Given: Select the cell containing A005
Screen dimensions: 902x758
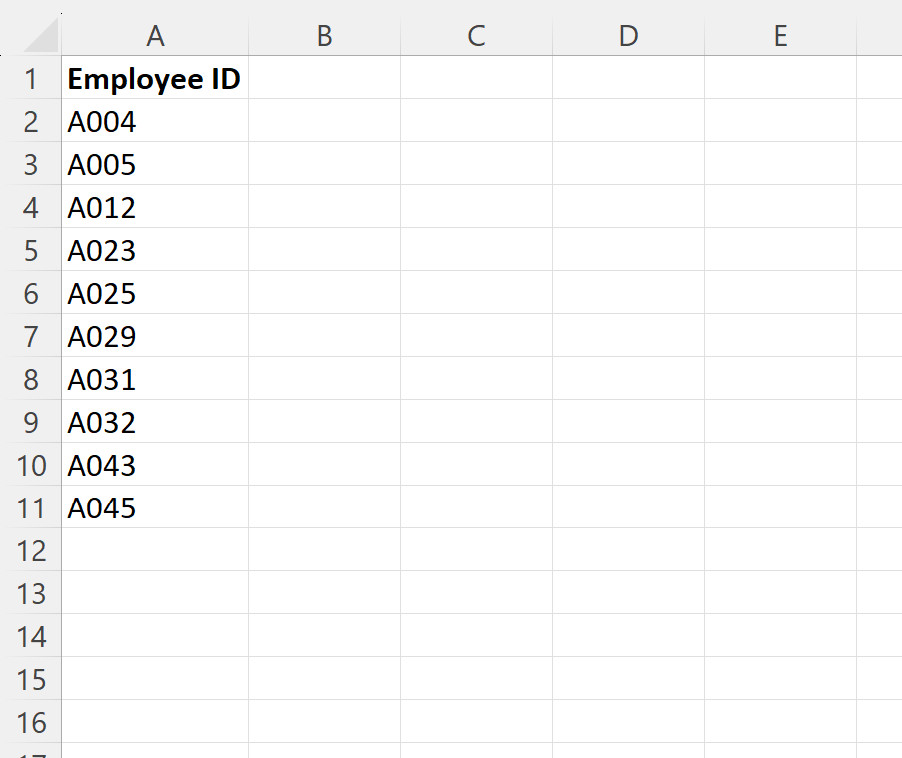Looking at the screenshot, I should 155,164.
